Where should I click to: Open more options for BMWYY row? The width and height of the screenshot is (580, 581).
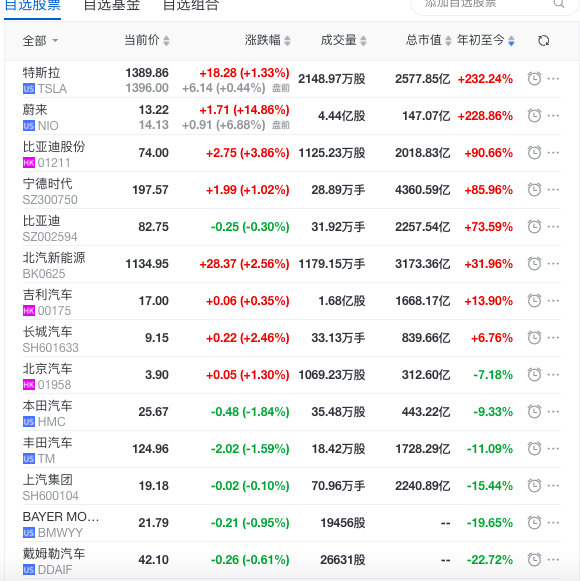[553, 523]
